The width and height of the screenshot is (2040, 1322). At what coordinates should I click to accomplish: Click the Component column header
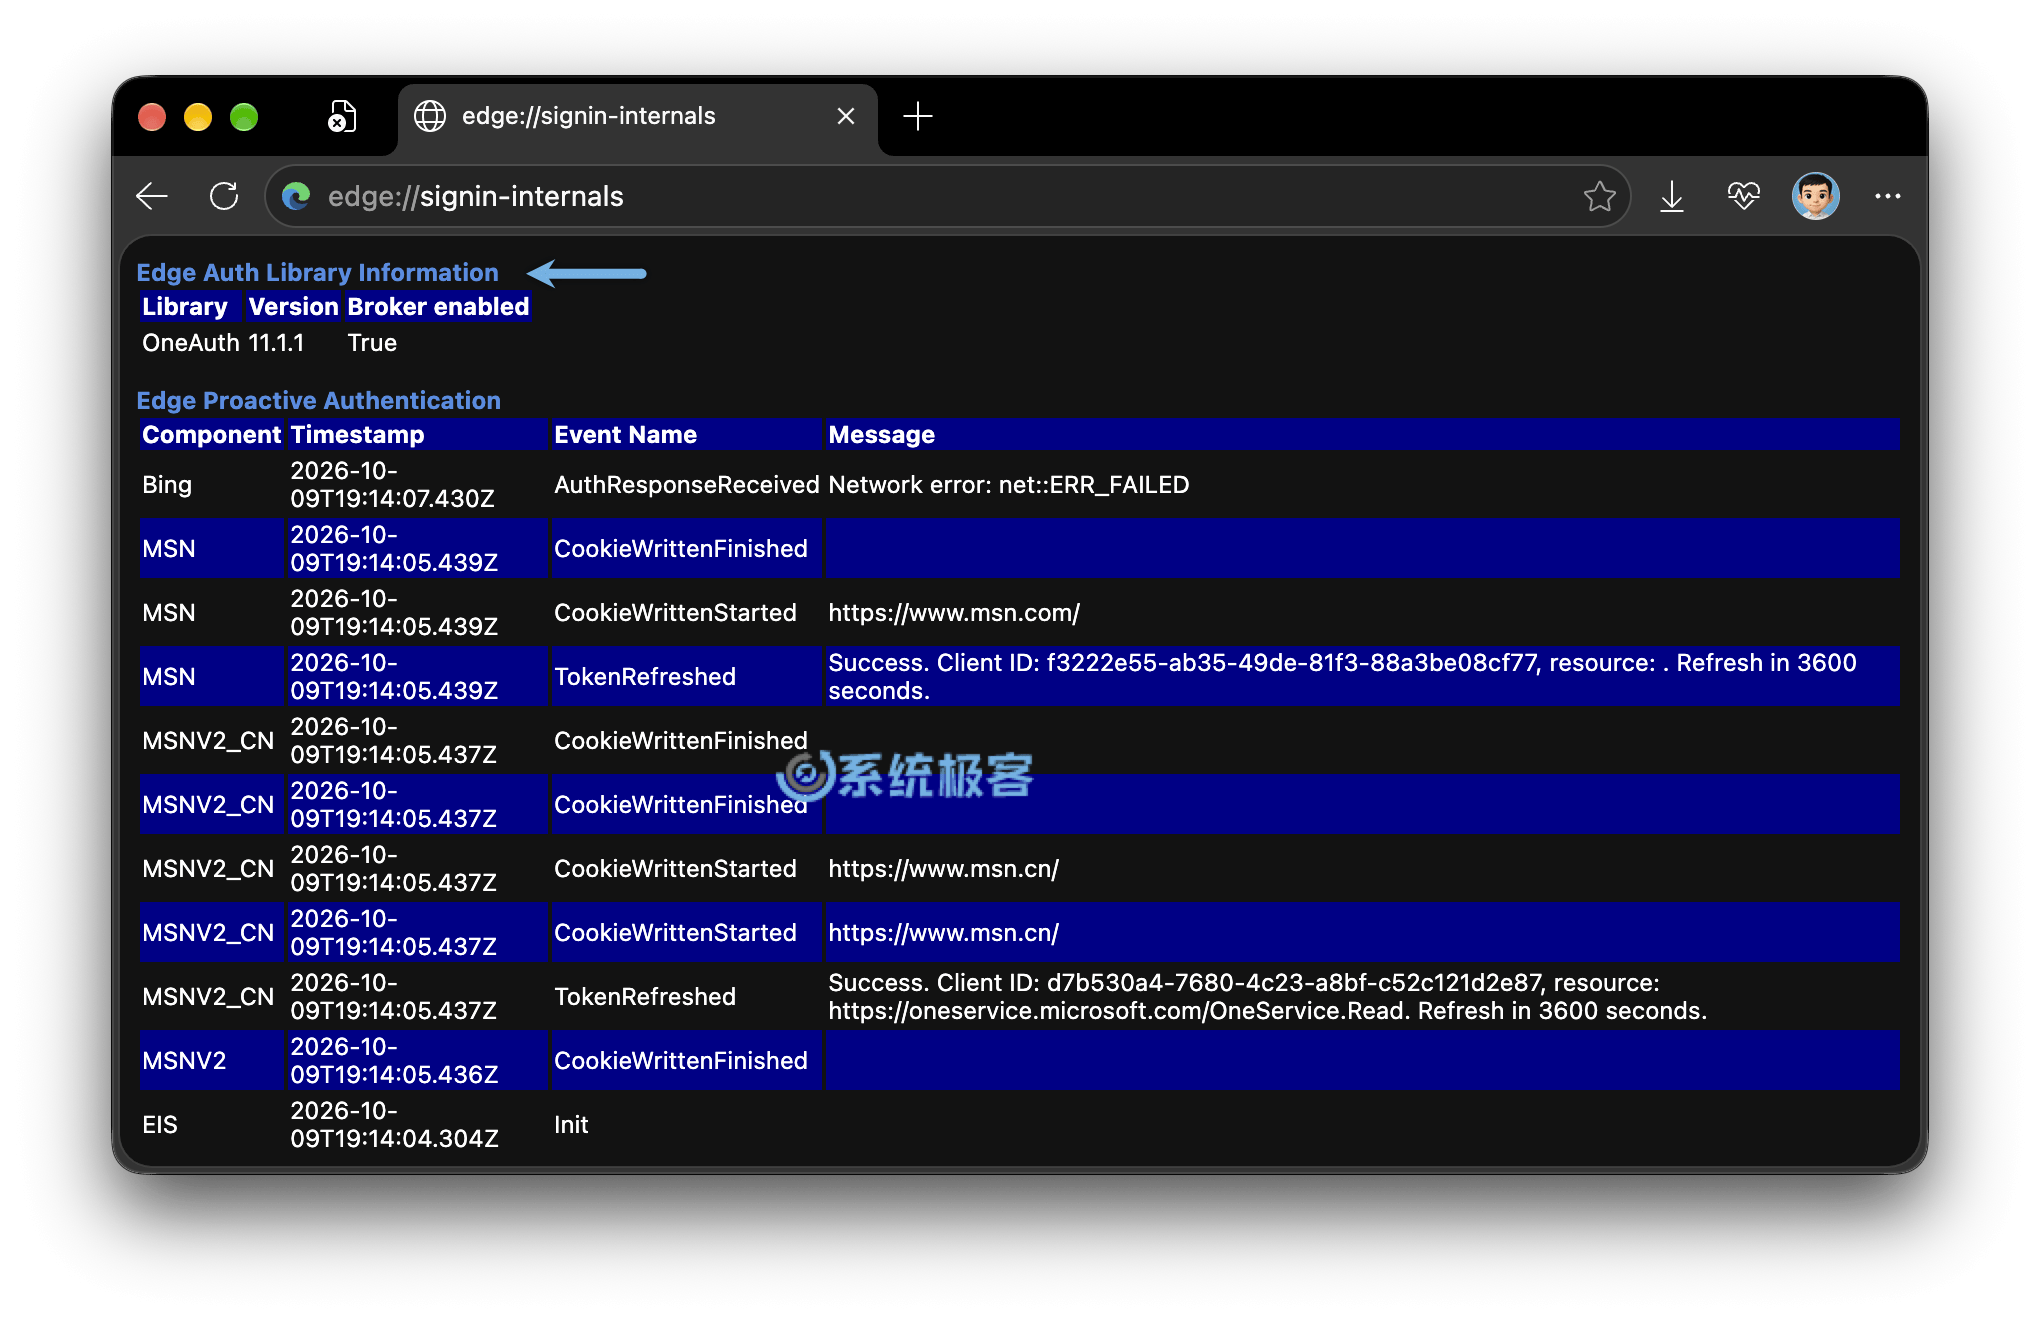tap(211, 435)
